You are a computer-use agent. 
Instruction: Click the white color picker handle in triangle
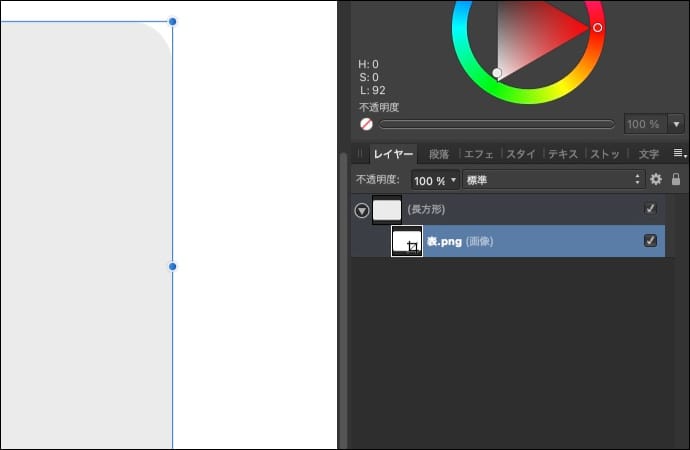497,73
